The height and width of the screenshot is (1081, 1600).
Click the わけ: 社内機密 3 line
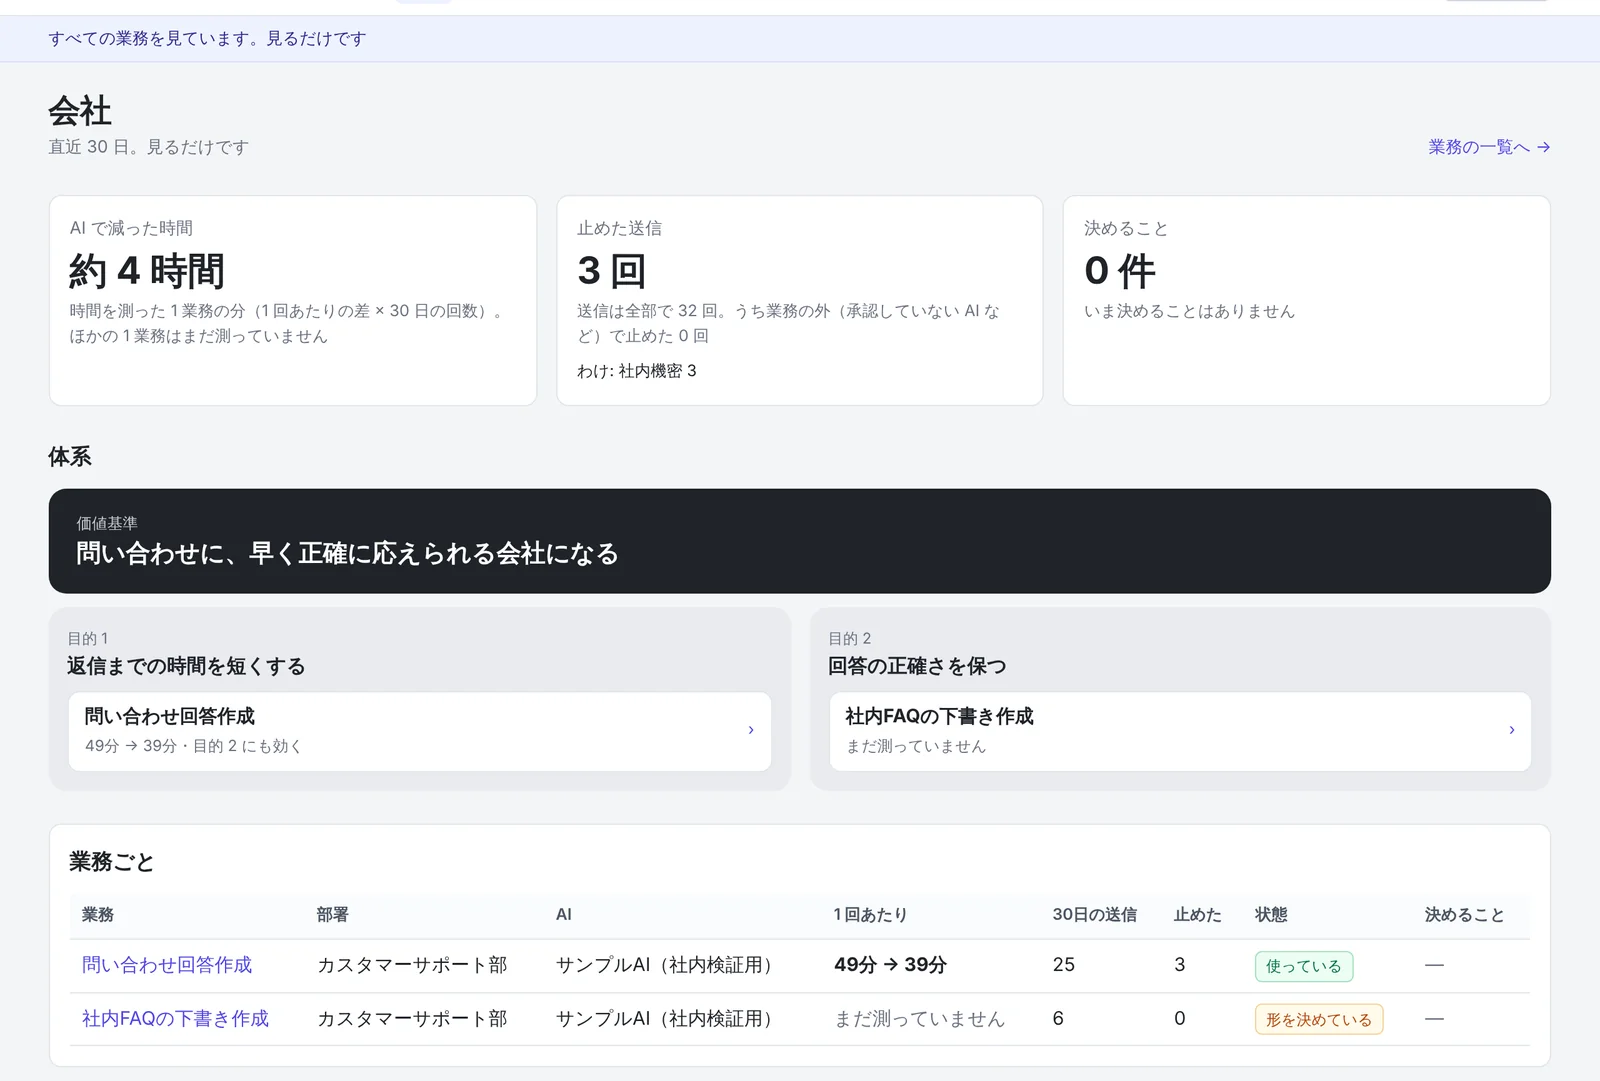[637, 371]
